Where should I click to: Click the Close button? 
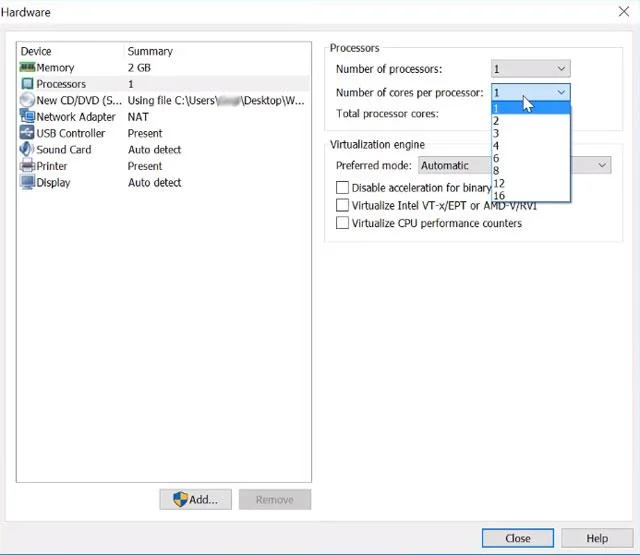coord(518,538)
